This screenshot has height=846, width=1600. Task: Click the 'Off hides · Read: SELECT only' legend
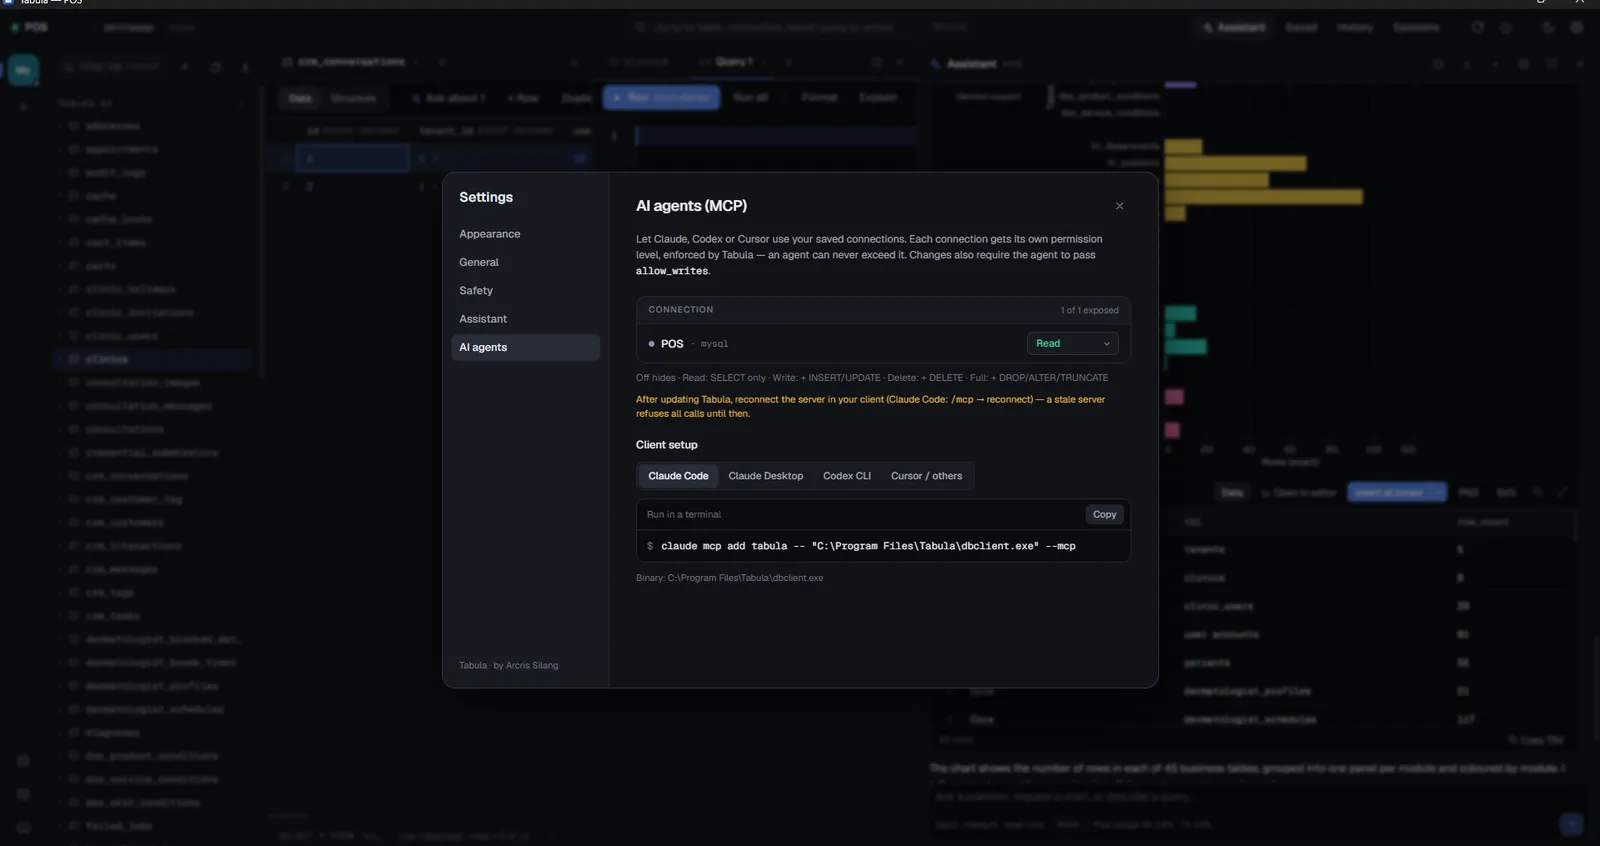pos(872,378)
